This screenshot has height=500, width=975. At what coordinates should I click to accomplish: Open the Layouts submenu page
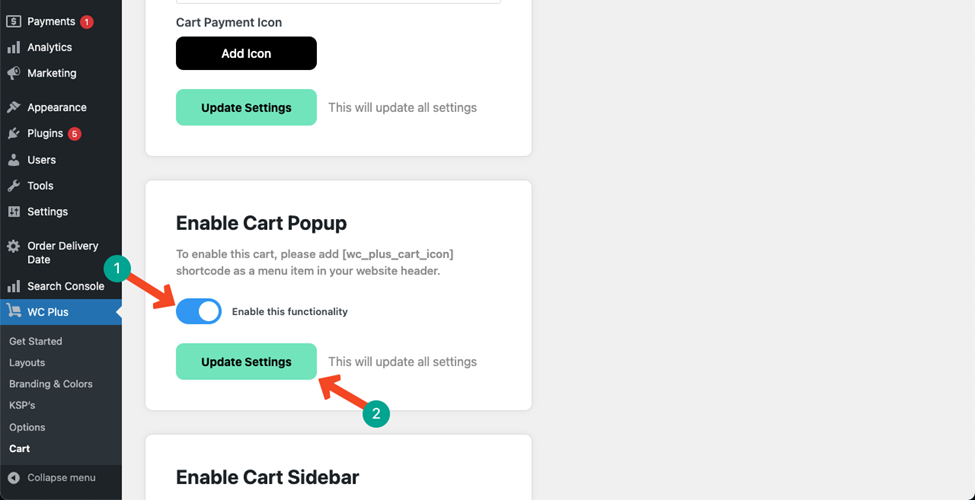pyautogui.click(x=27, y=363)
